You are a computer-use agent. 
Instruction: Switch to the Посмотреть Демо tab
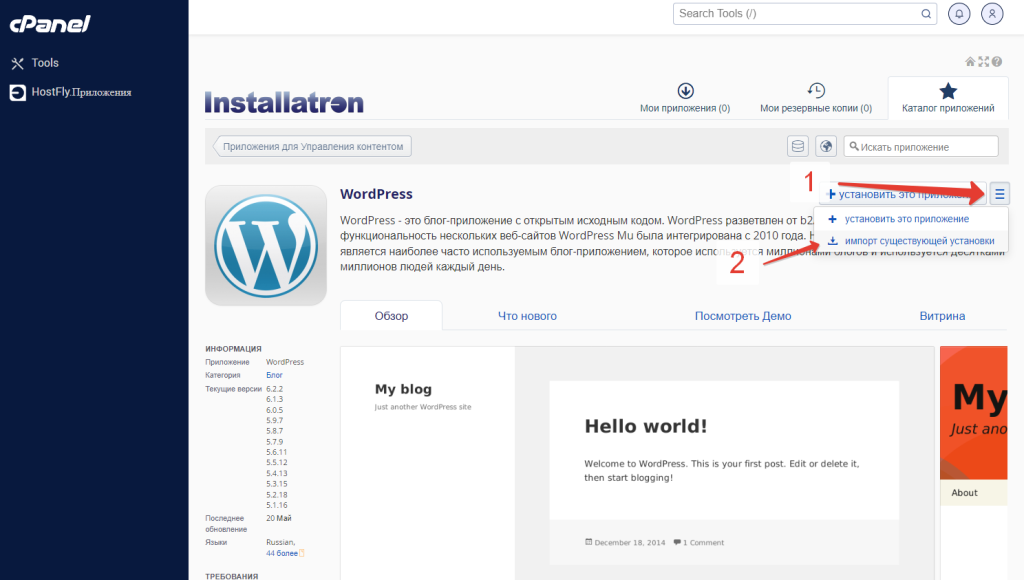click(x=743, y=315)
